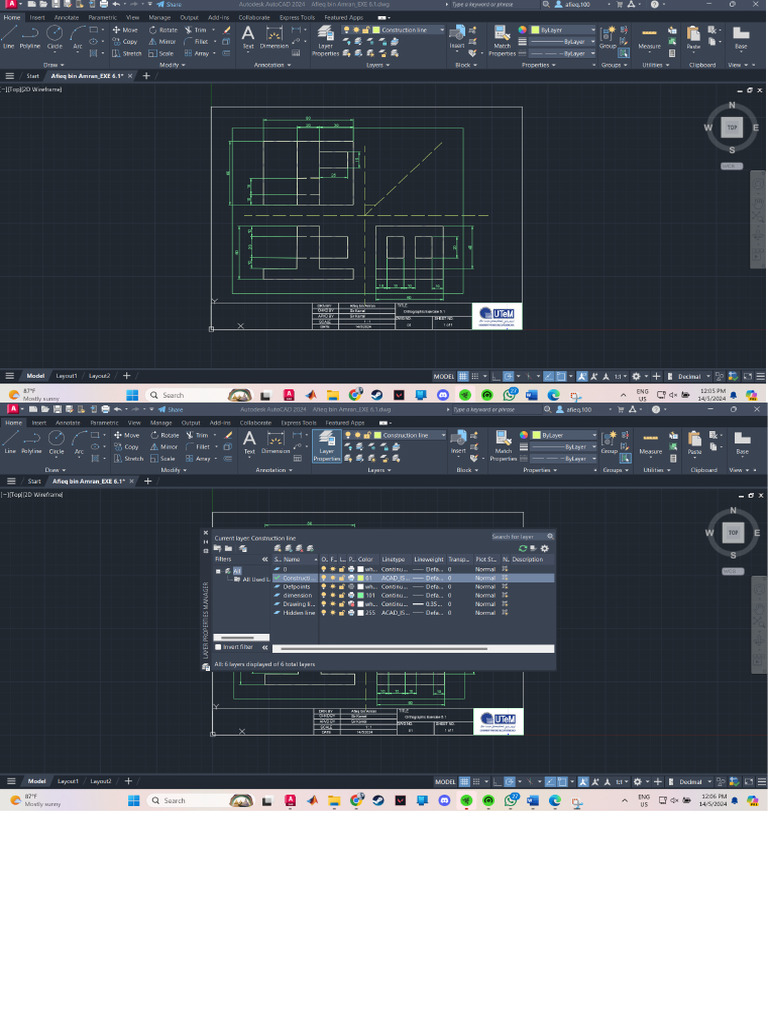Toggle Plot printer icon for dimension layer
This screenshot has height=1024, width=768.
click(x=351, y=595)
